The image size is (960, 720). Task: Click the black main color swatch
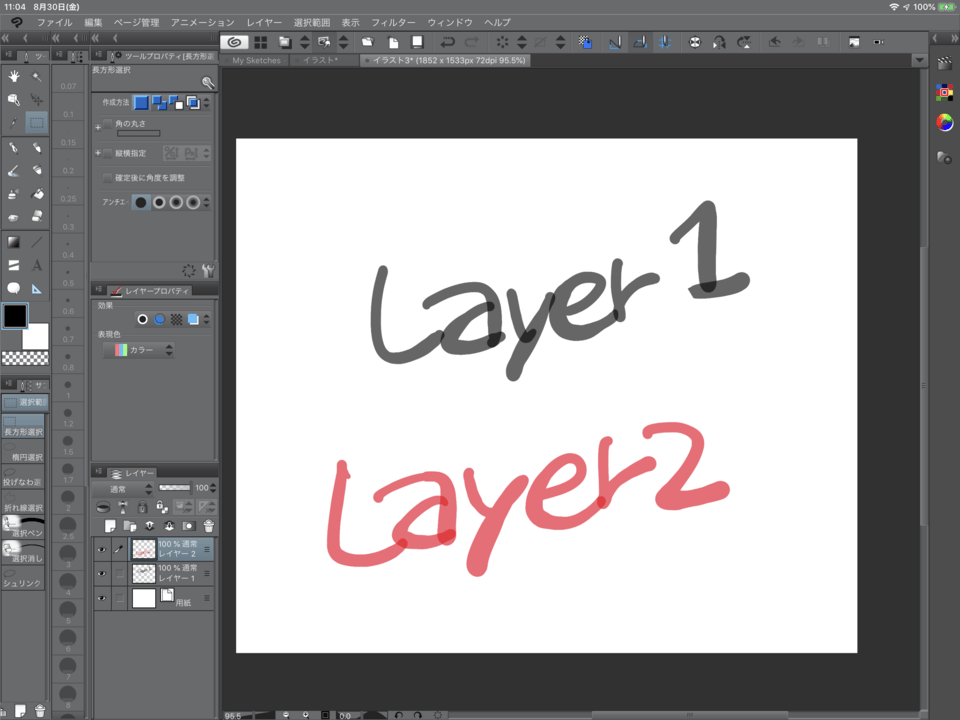15,317
